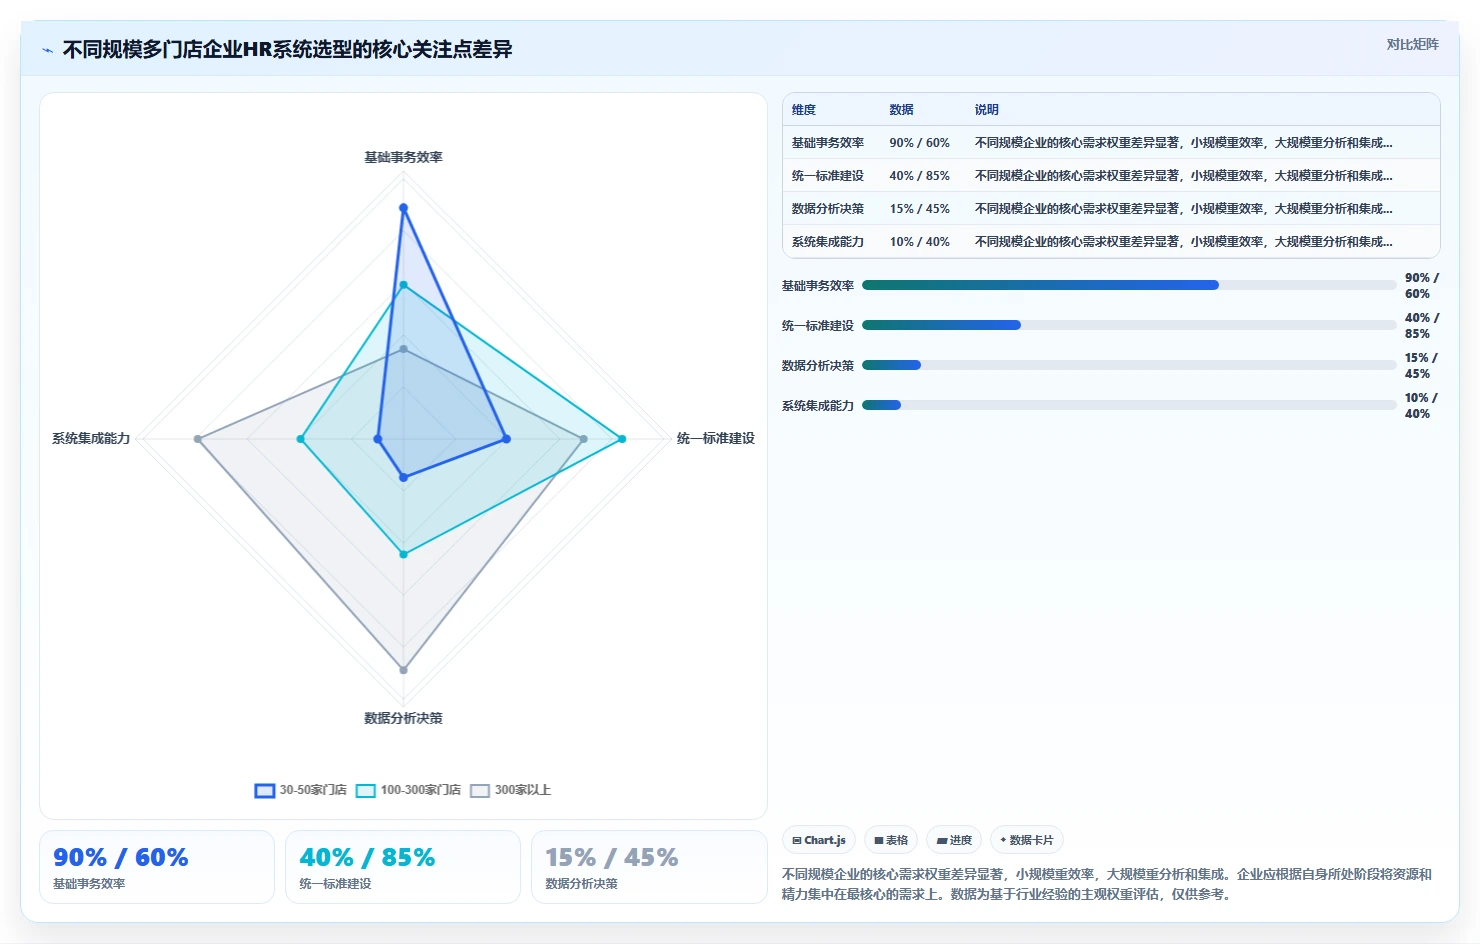Toggle the 100-300家门店 legend series
The height and width of the screenshot is (944, 1480).
(x=409, y=790)
